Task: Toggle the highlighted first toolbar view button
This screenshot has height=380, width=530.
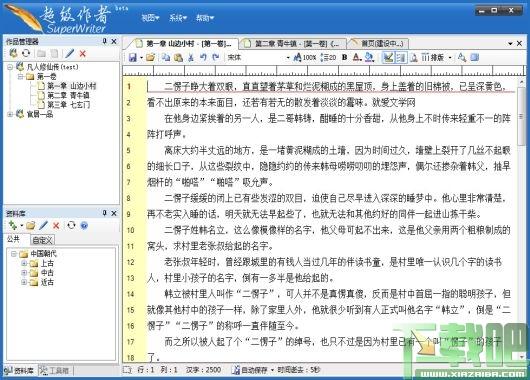Action: [388, 57]
